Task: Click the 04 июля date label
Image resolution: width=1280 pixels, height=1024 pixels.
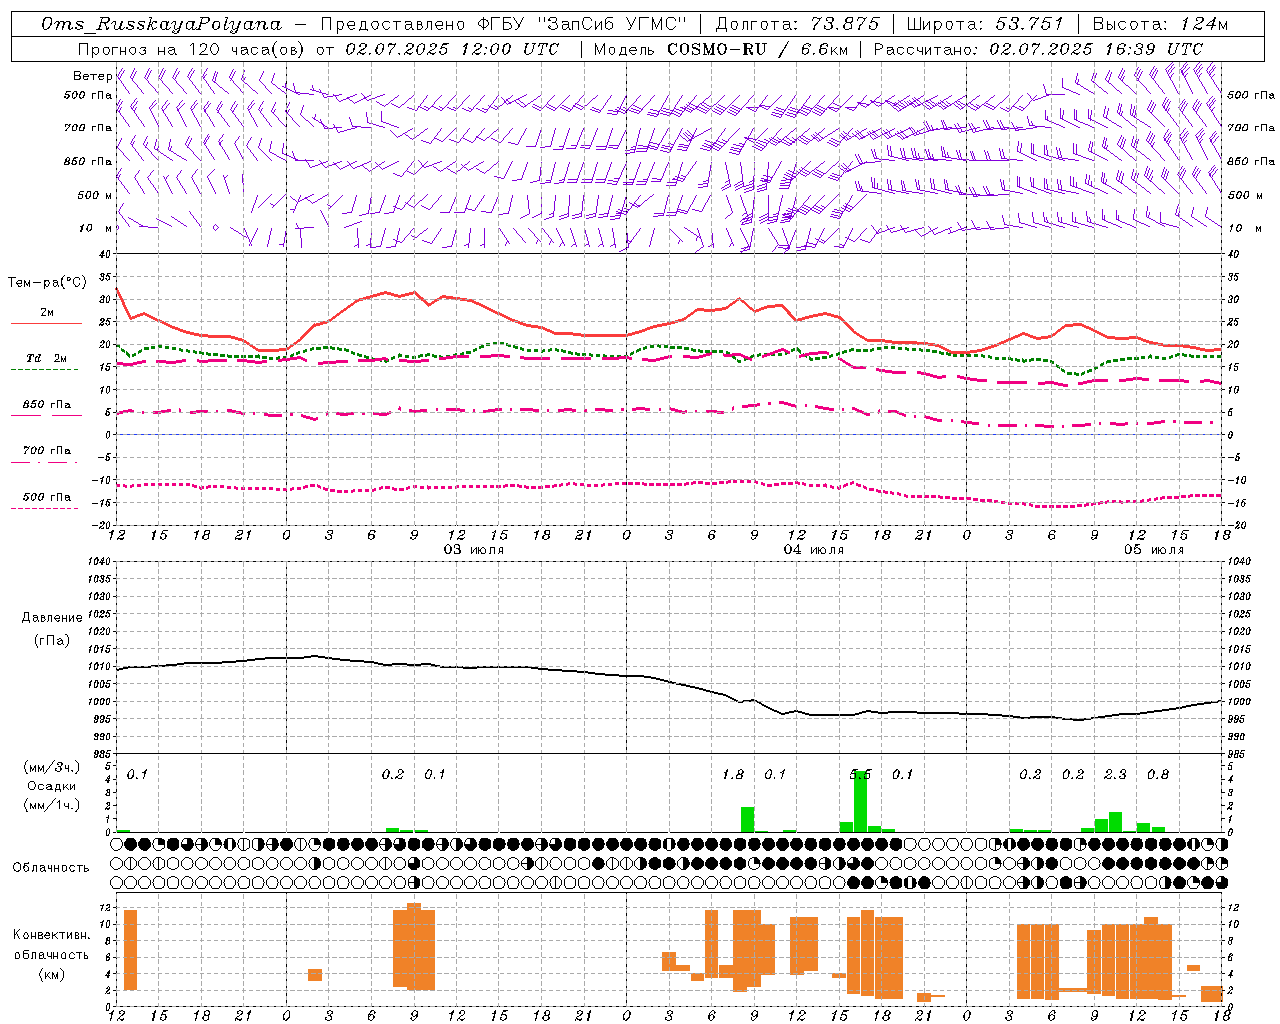Action: pyautogui.click(x=813, y=550)
